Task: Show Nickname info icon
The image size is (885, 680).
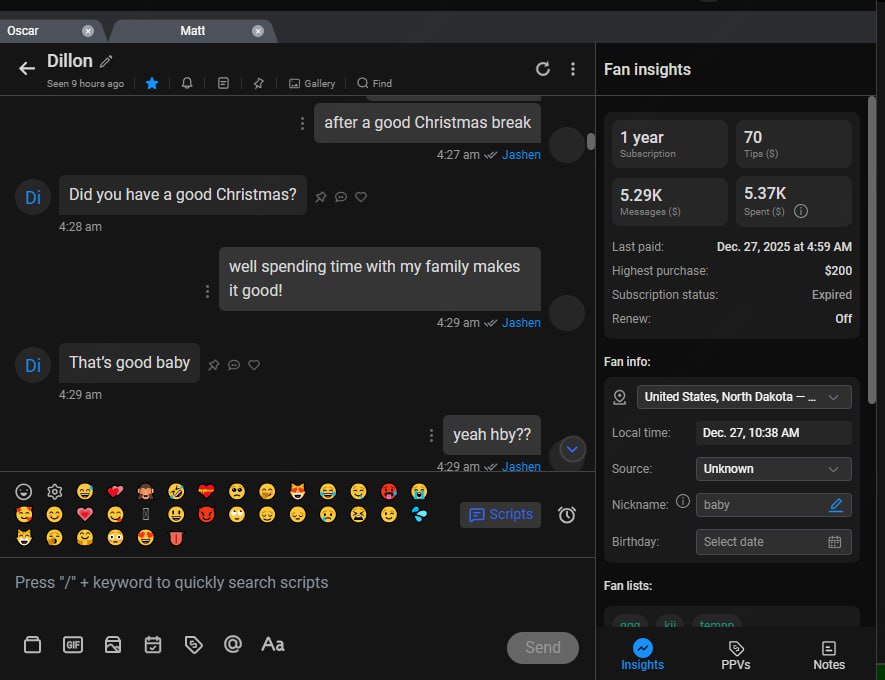Action: point(683,501)
